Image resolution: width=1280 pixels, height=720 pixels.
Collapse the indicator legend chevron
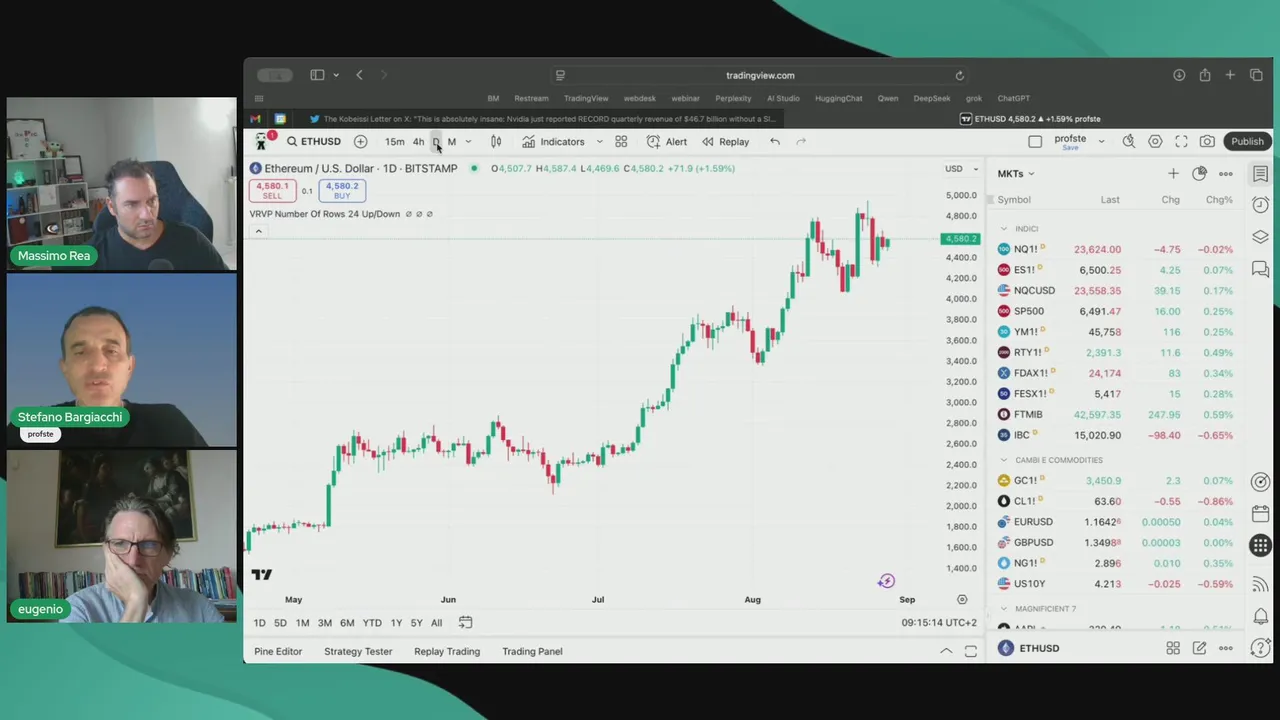click(x=258, y=232)
